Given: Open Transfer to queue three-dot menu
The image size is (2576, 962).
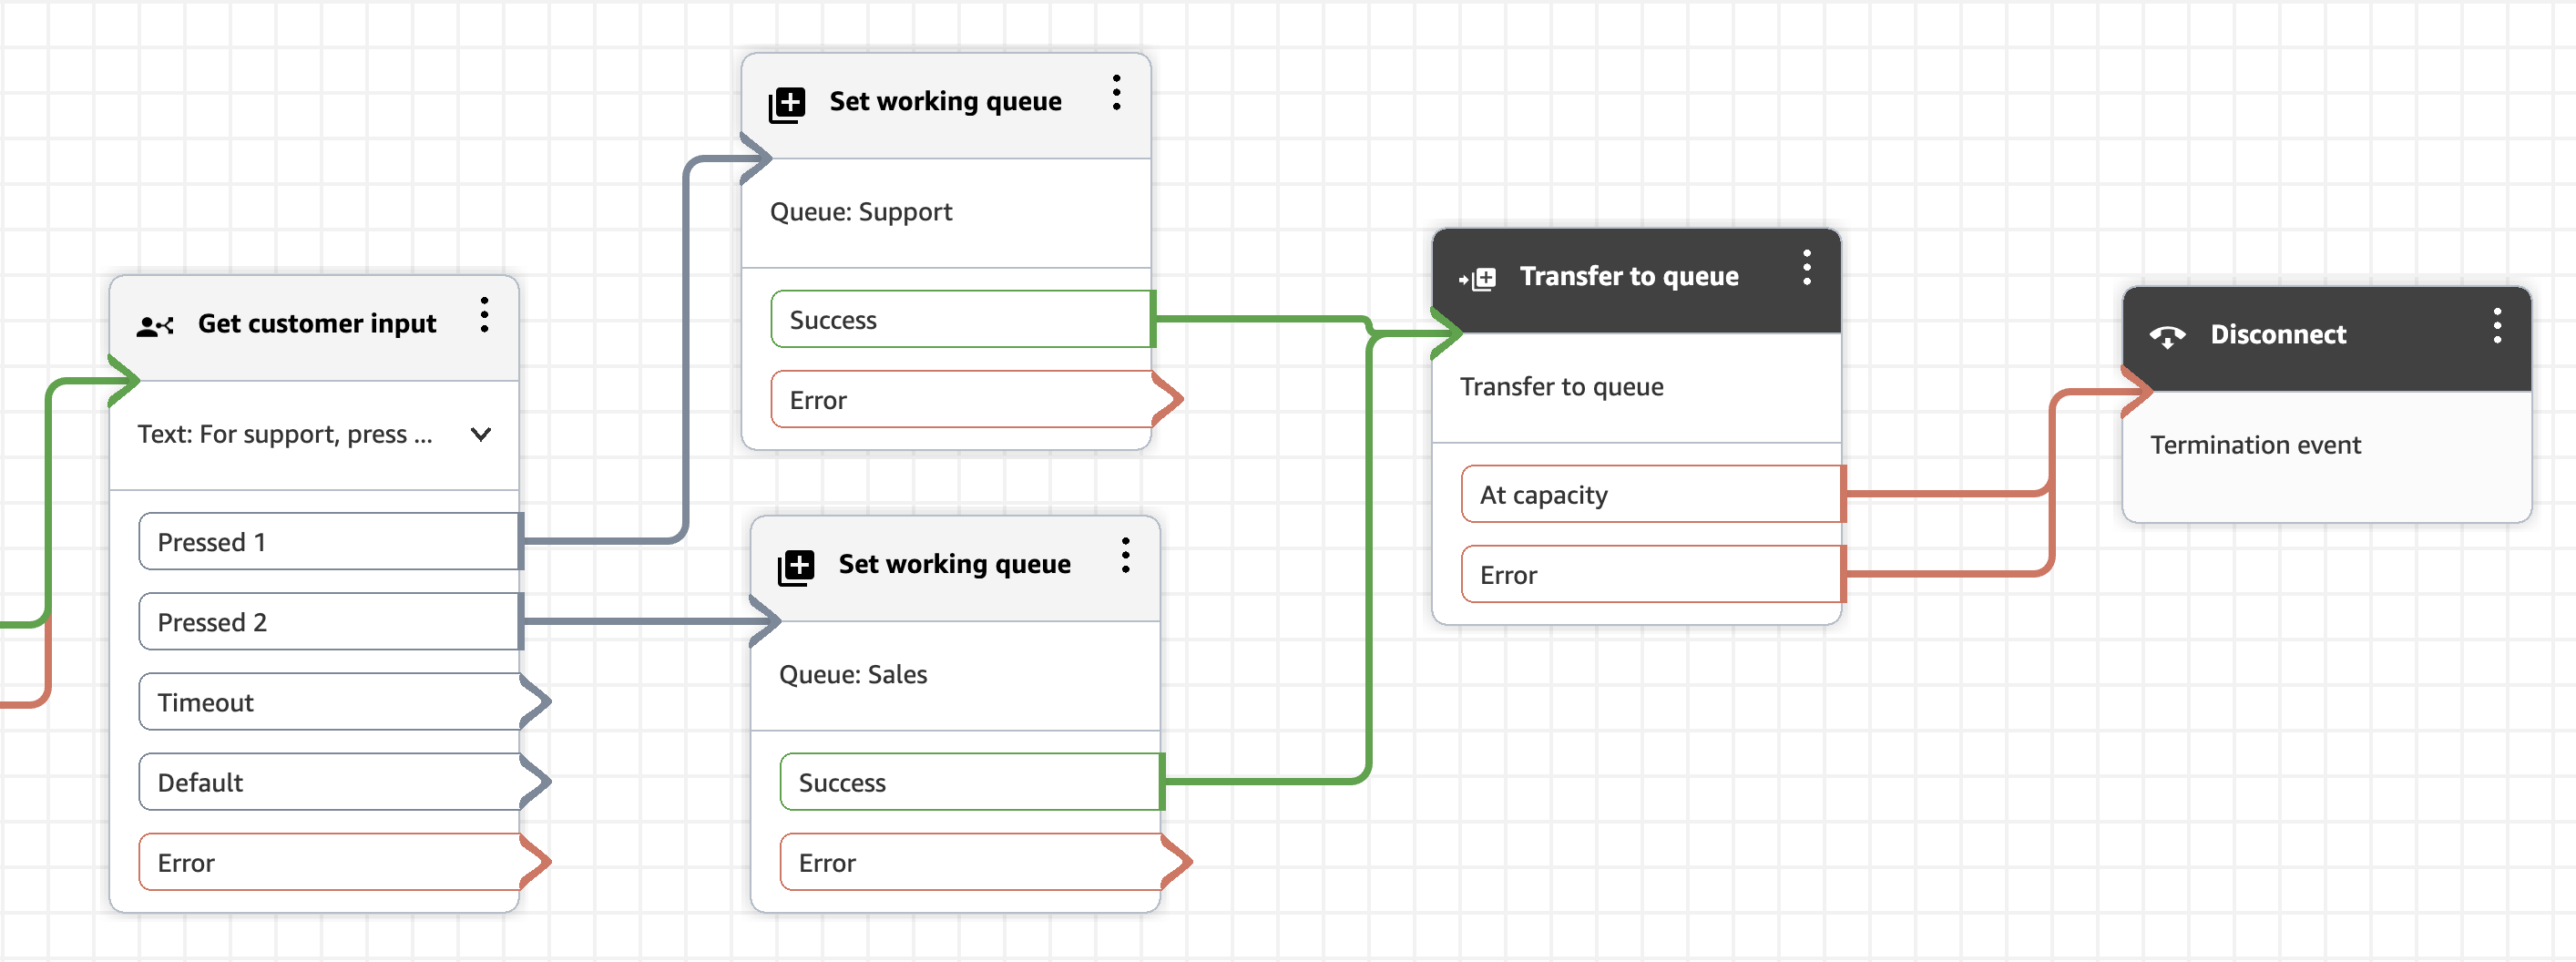Looking at the screenshot, I should [1806, 268].
